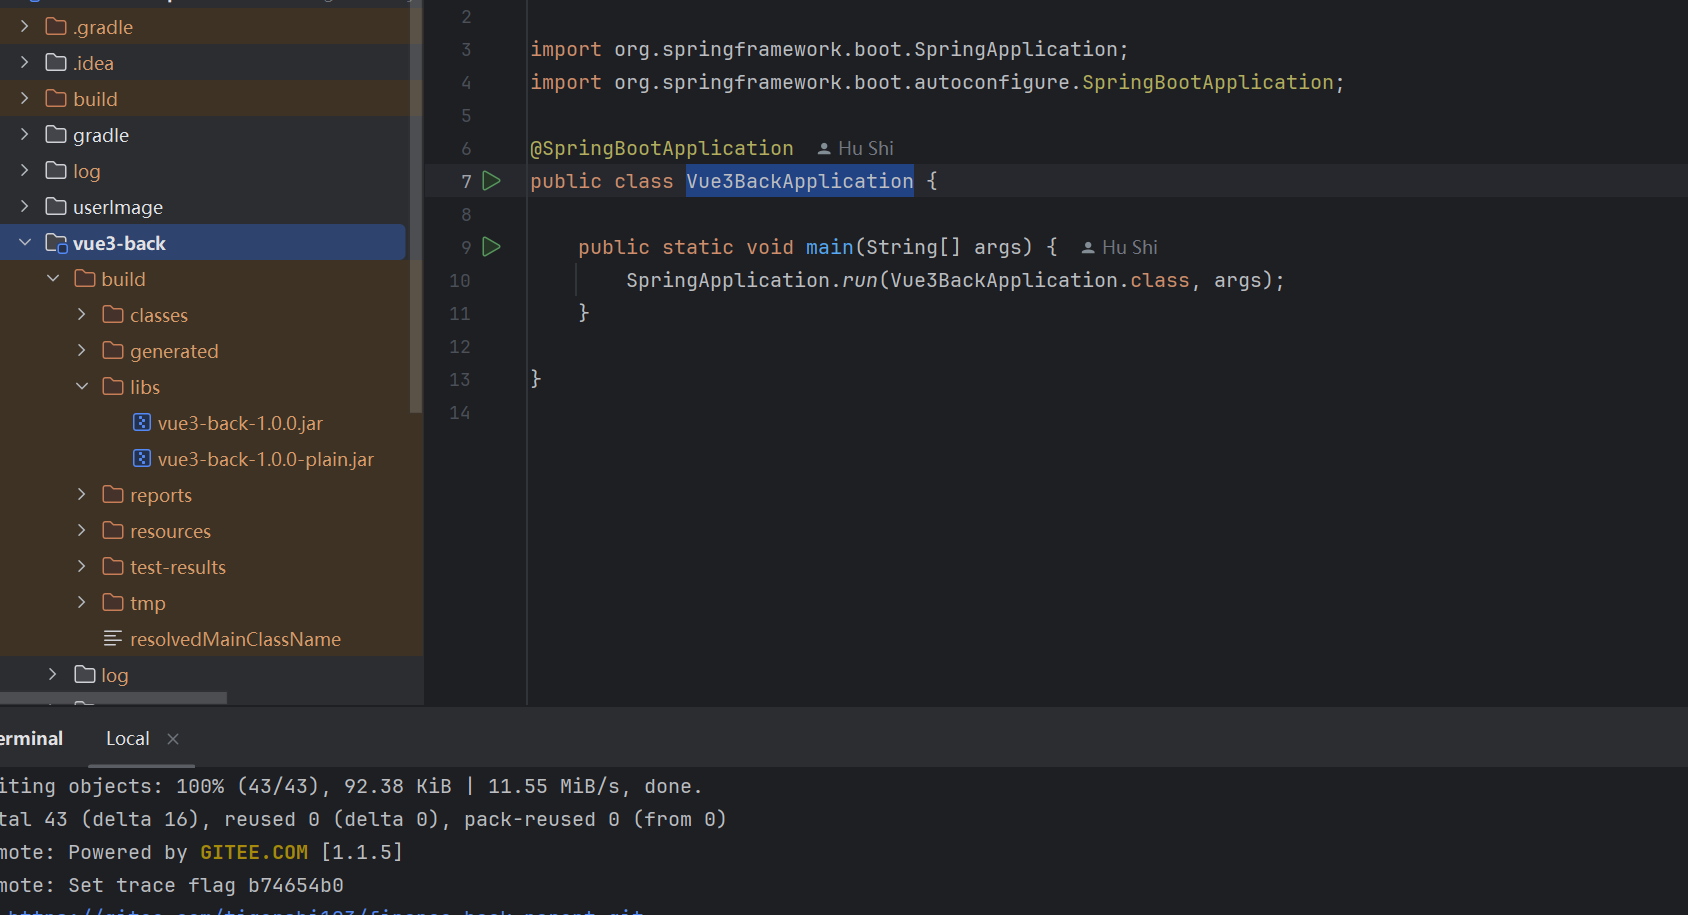Click the vue3-back module folder icon
The width and height of the screenshot is (1688, 915).
click(x=57, y=243)
